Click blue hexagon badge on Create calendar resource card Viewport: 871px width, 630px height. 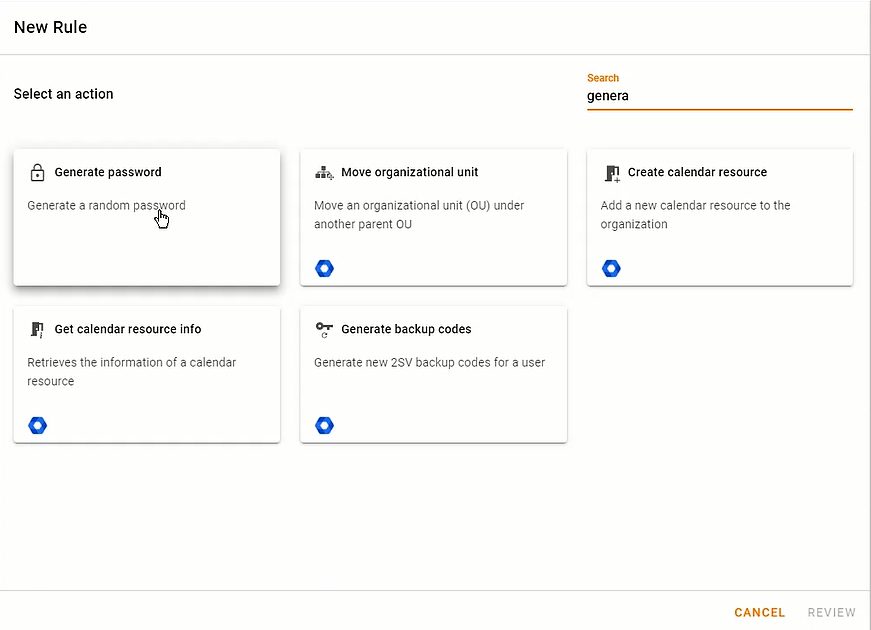point(611,268)
